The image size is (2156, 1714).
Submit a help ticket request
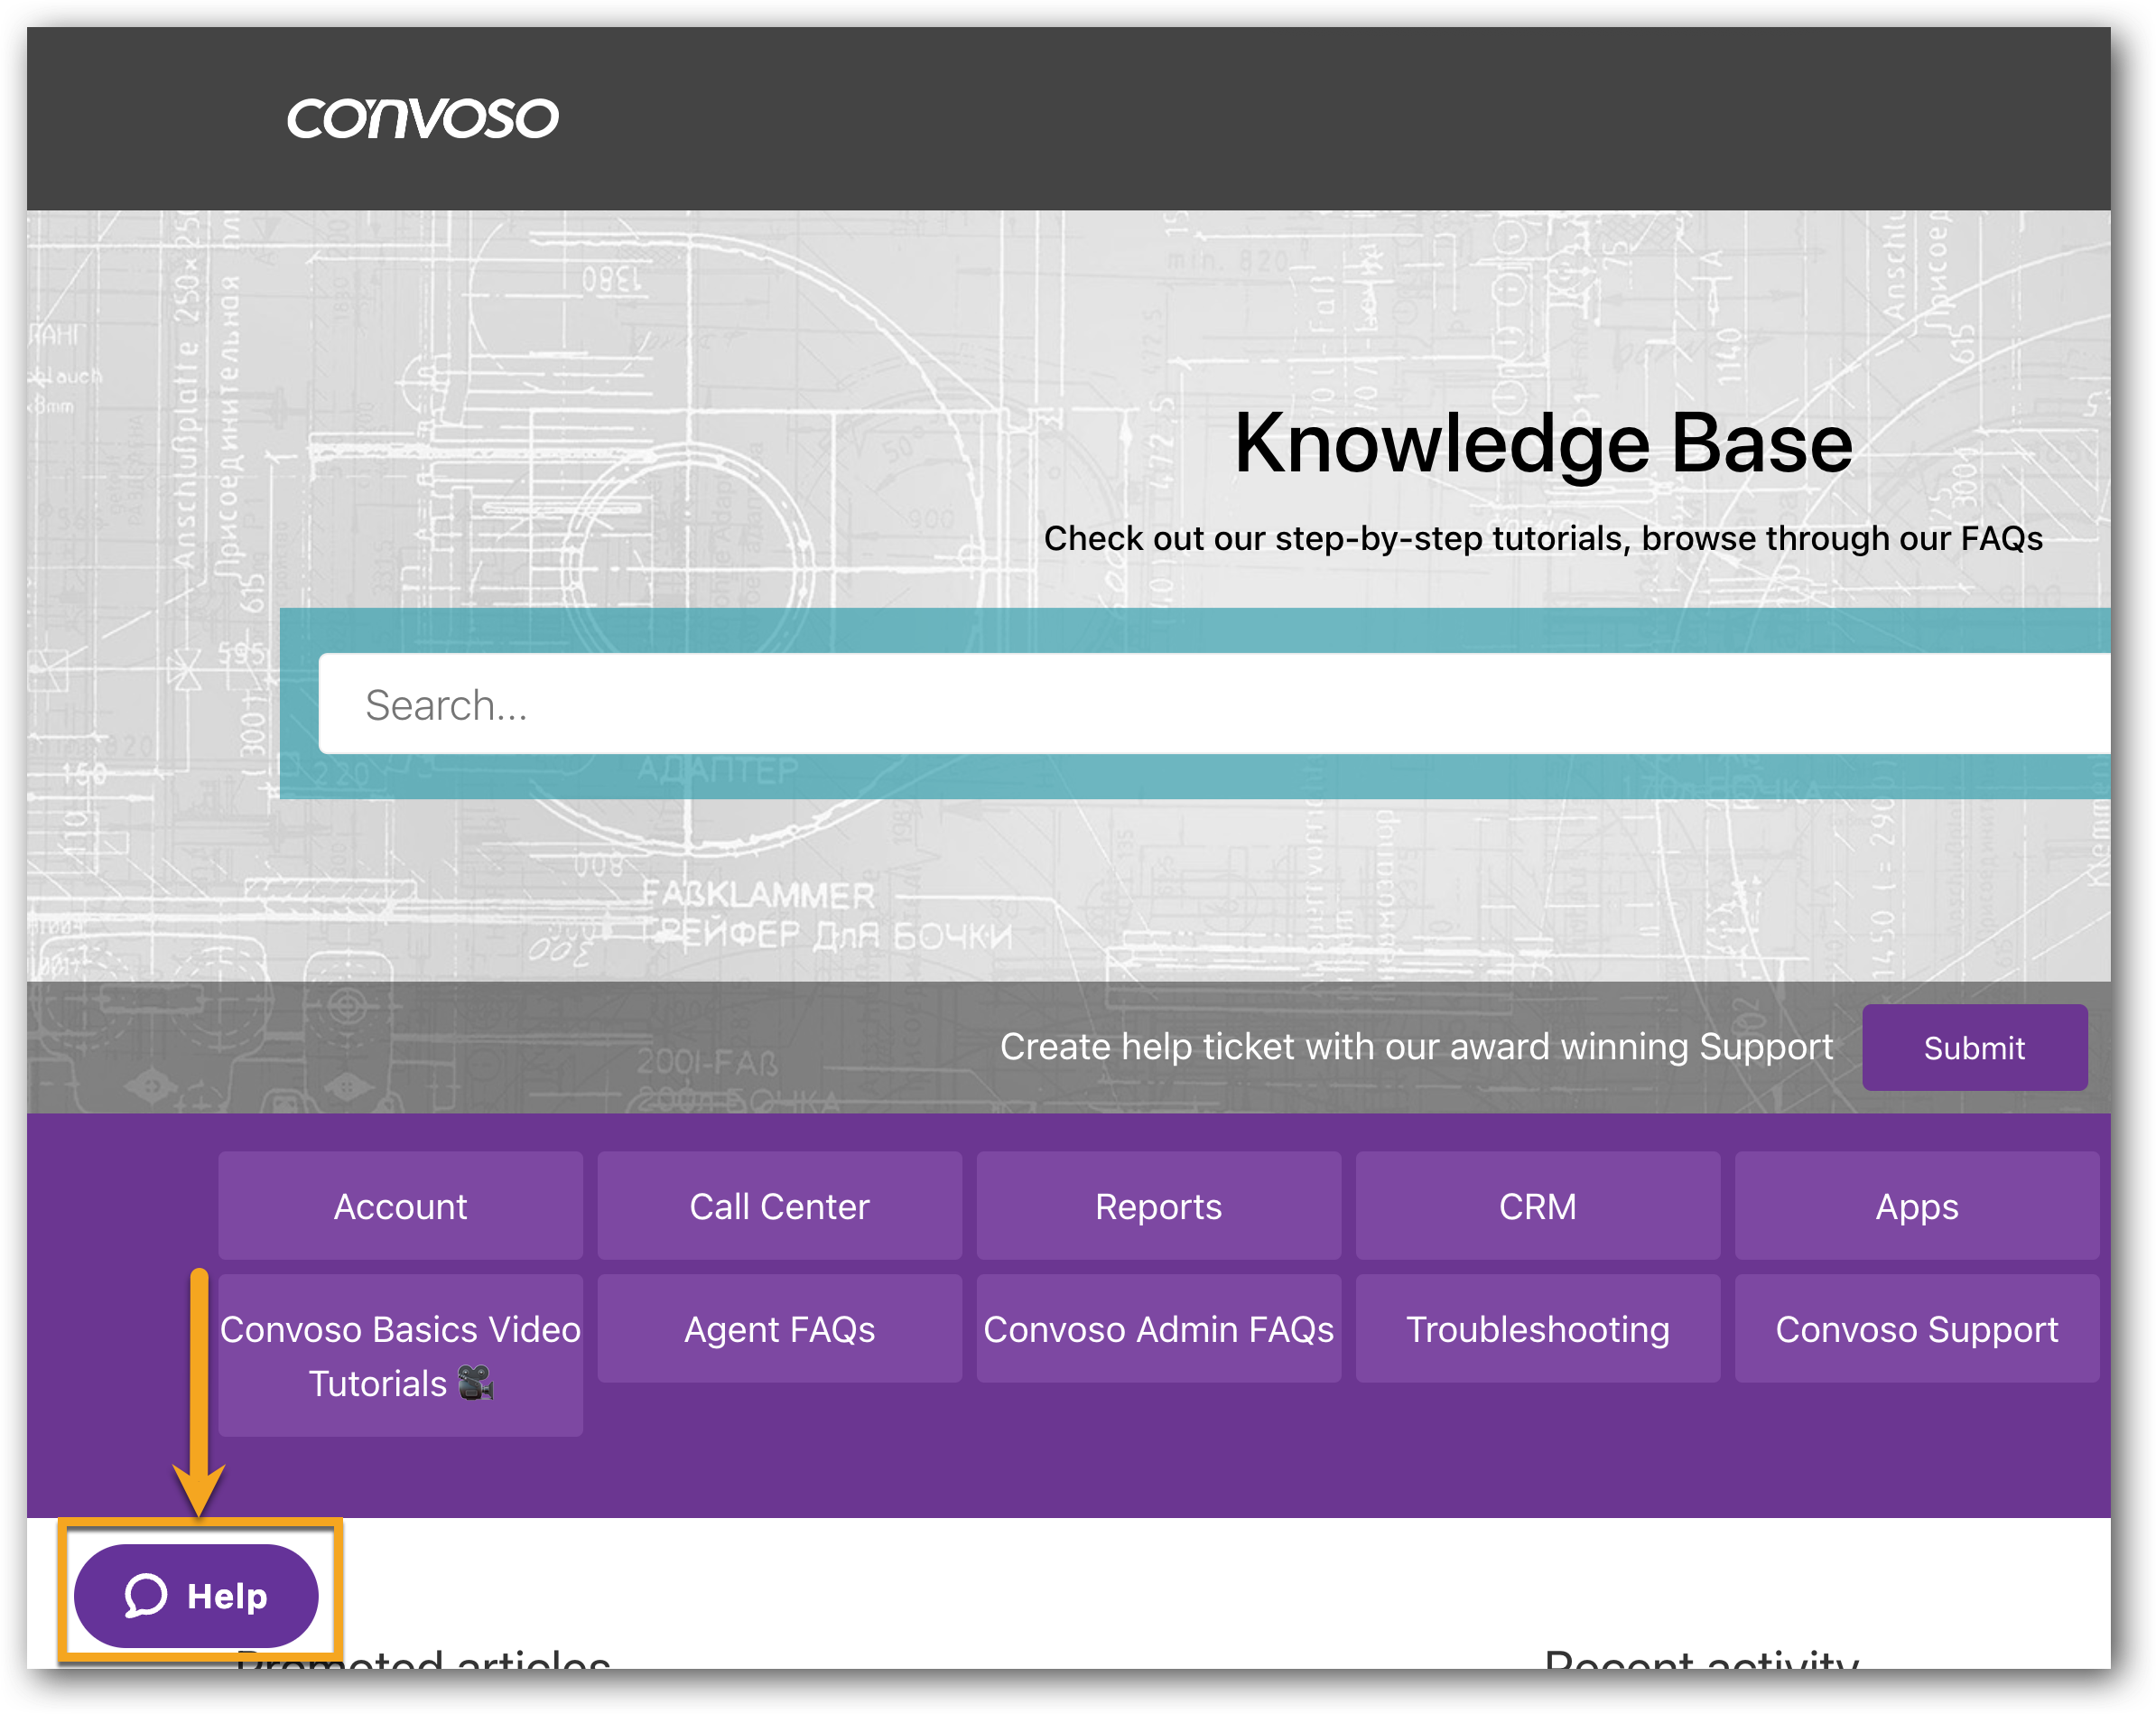[x=1974, y=1047]
